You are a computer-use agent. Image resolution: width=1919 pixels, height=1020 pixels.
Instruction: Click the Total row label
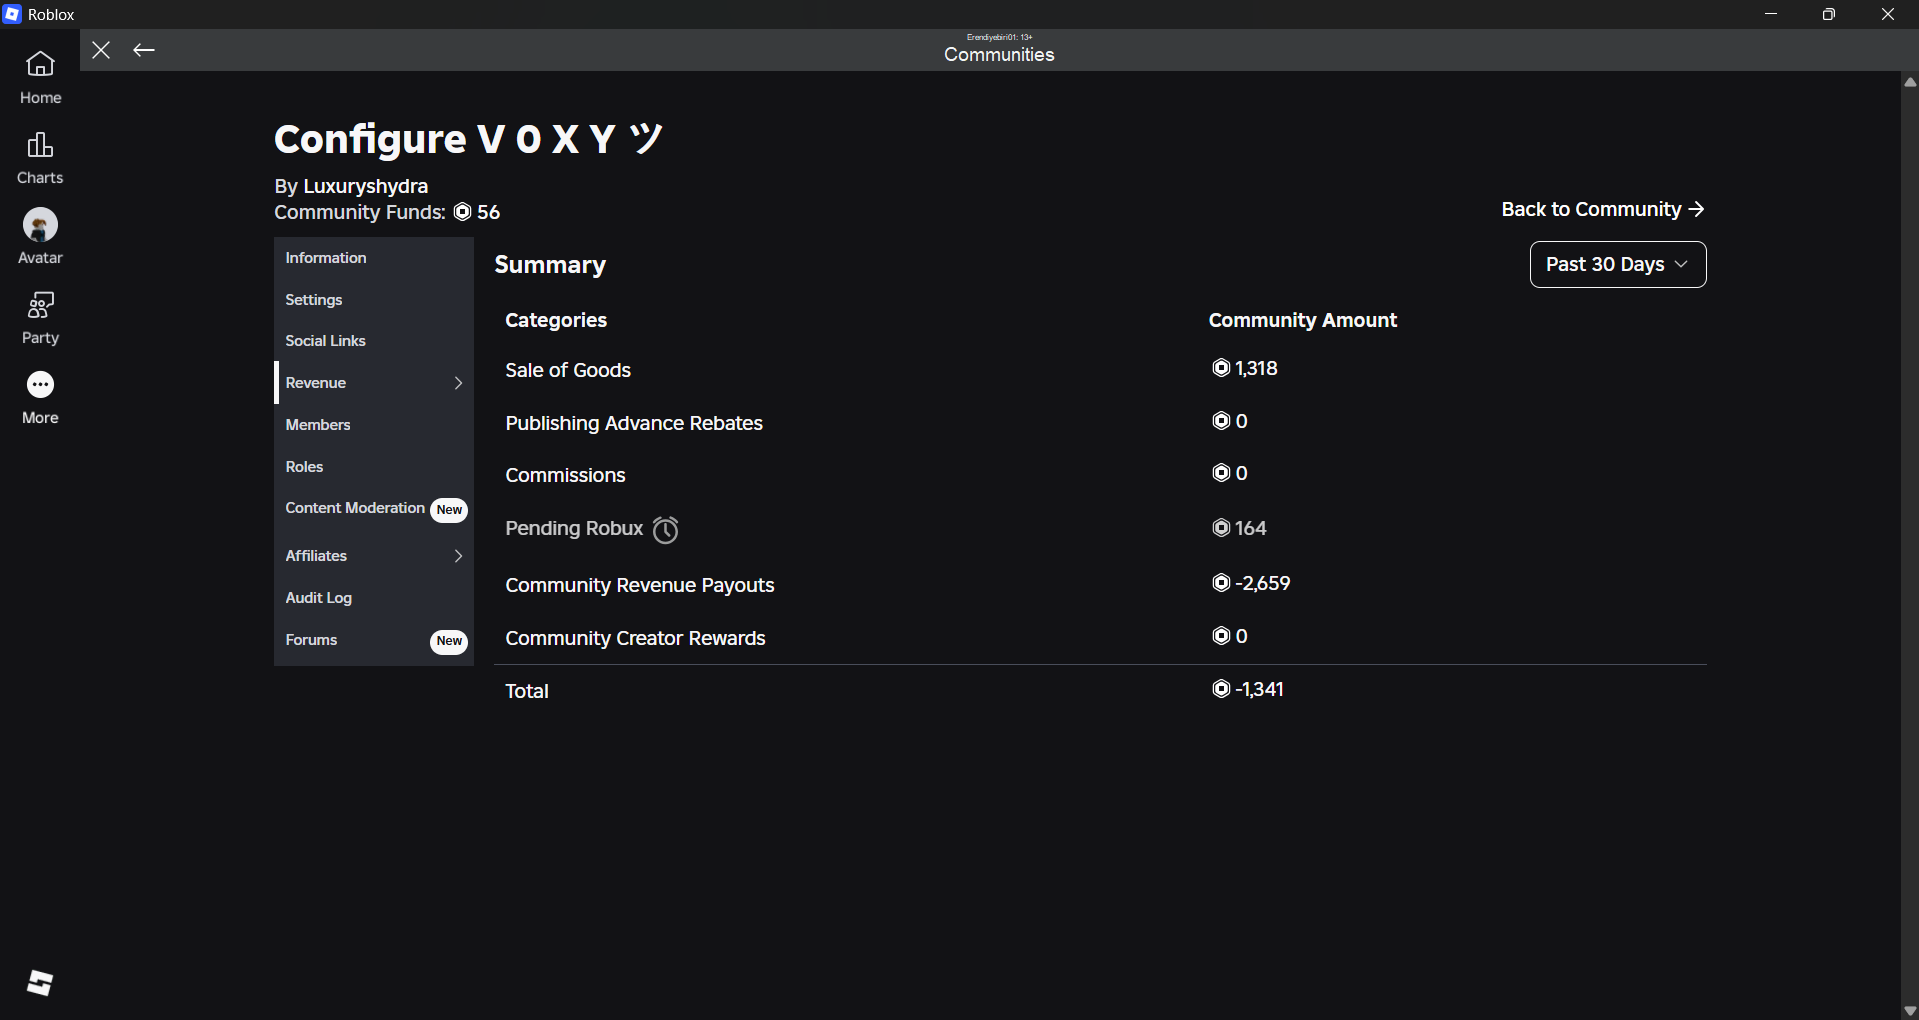[x=527, y=691]
